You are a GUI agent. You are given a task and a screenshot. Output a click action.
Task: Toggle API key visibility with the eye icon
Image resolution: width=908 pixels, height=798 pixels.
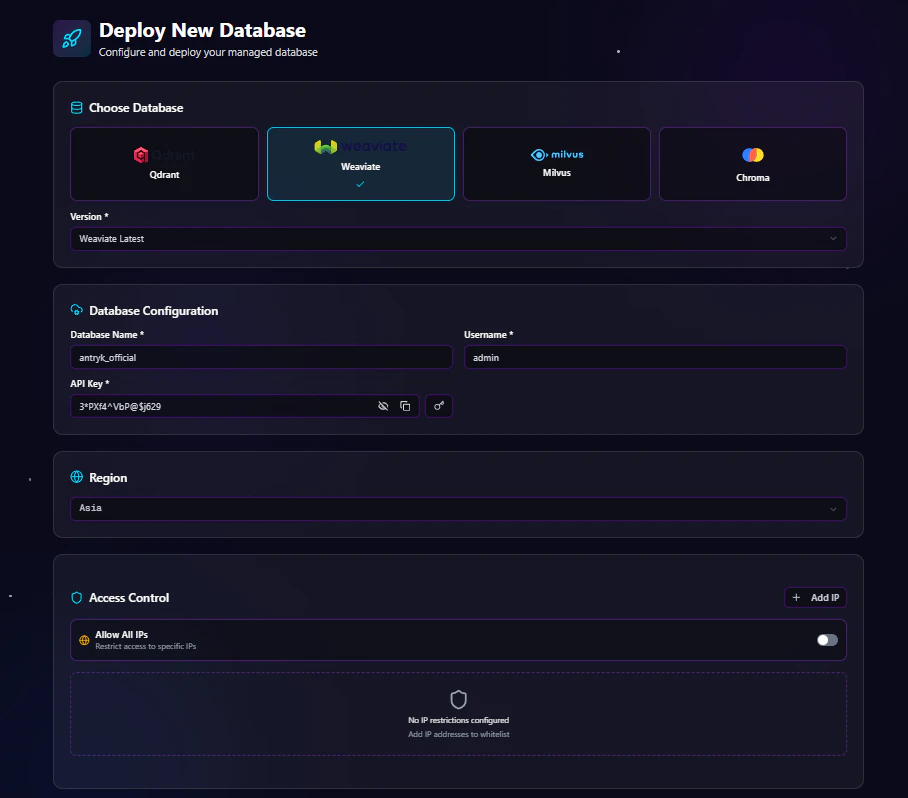pyautogui.click(x=383, y=406)
